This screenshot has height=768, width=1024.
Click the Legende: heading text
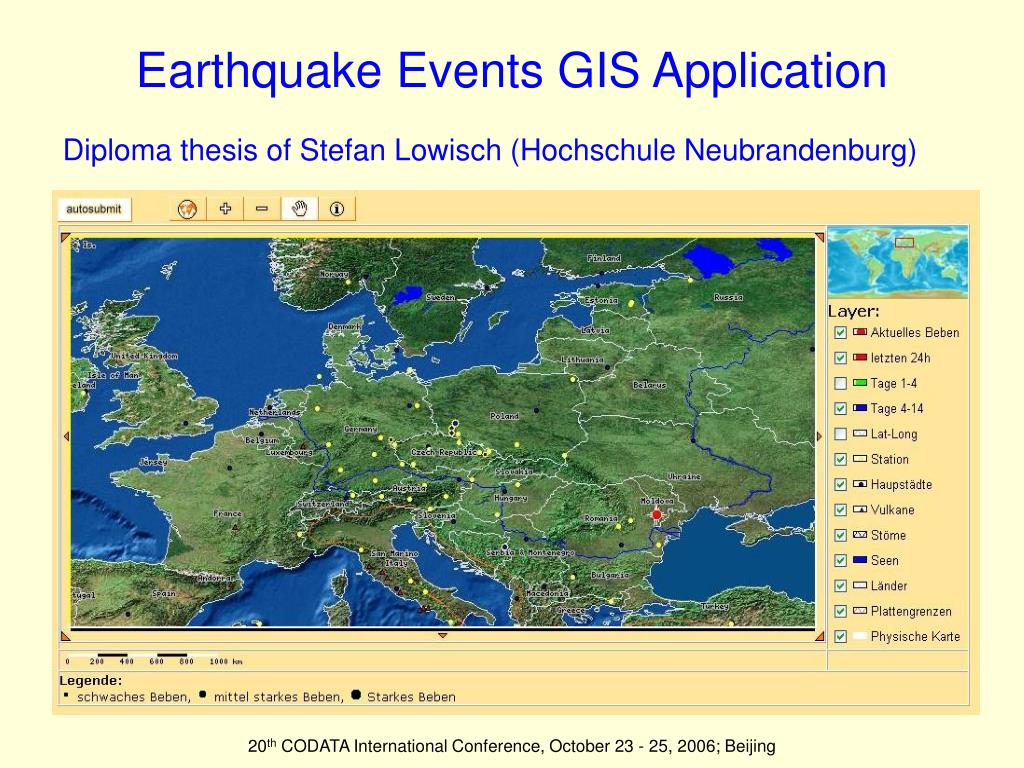coord(91,680)
